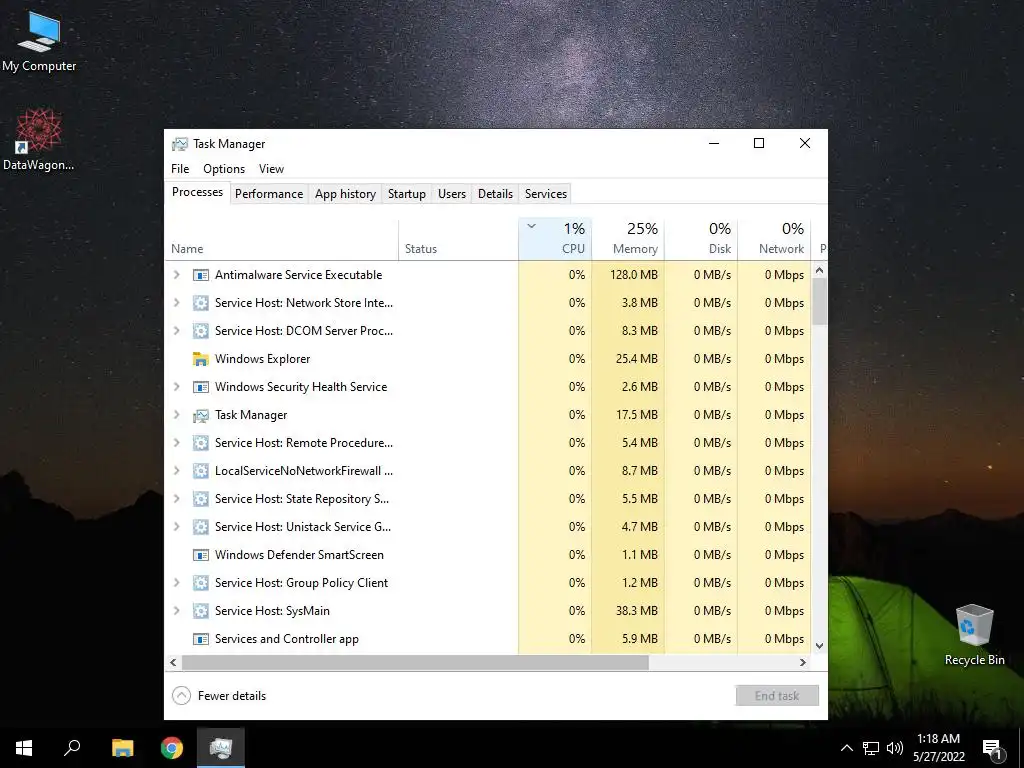Show hidden icons tray chevron
Viewport: 1024px width, 768px height.
coord(846,748)
